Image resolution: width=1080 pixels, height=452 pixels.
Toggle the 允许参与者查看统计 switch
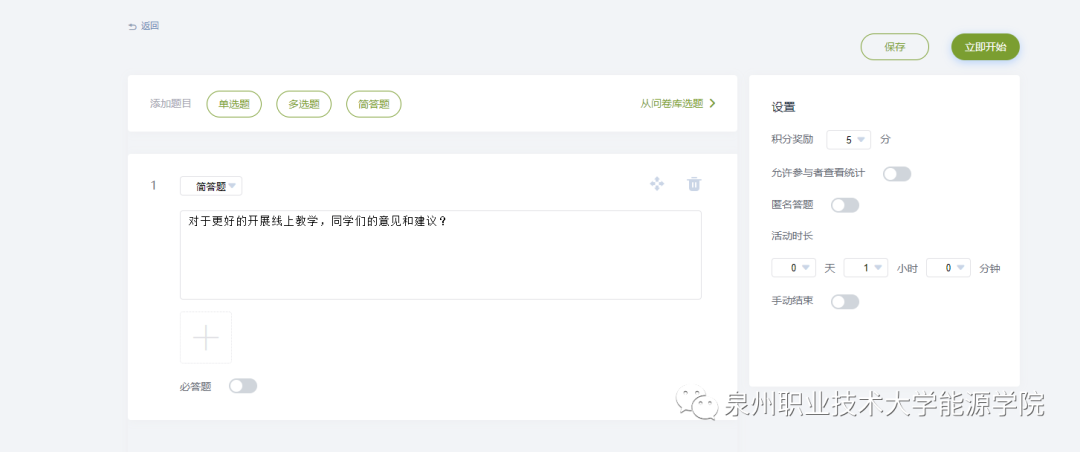coord(897,174)
